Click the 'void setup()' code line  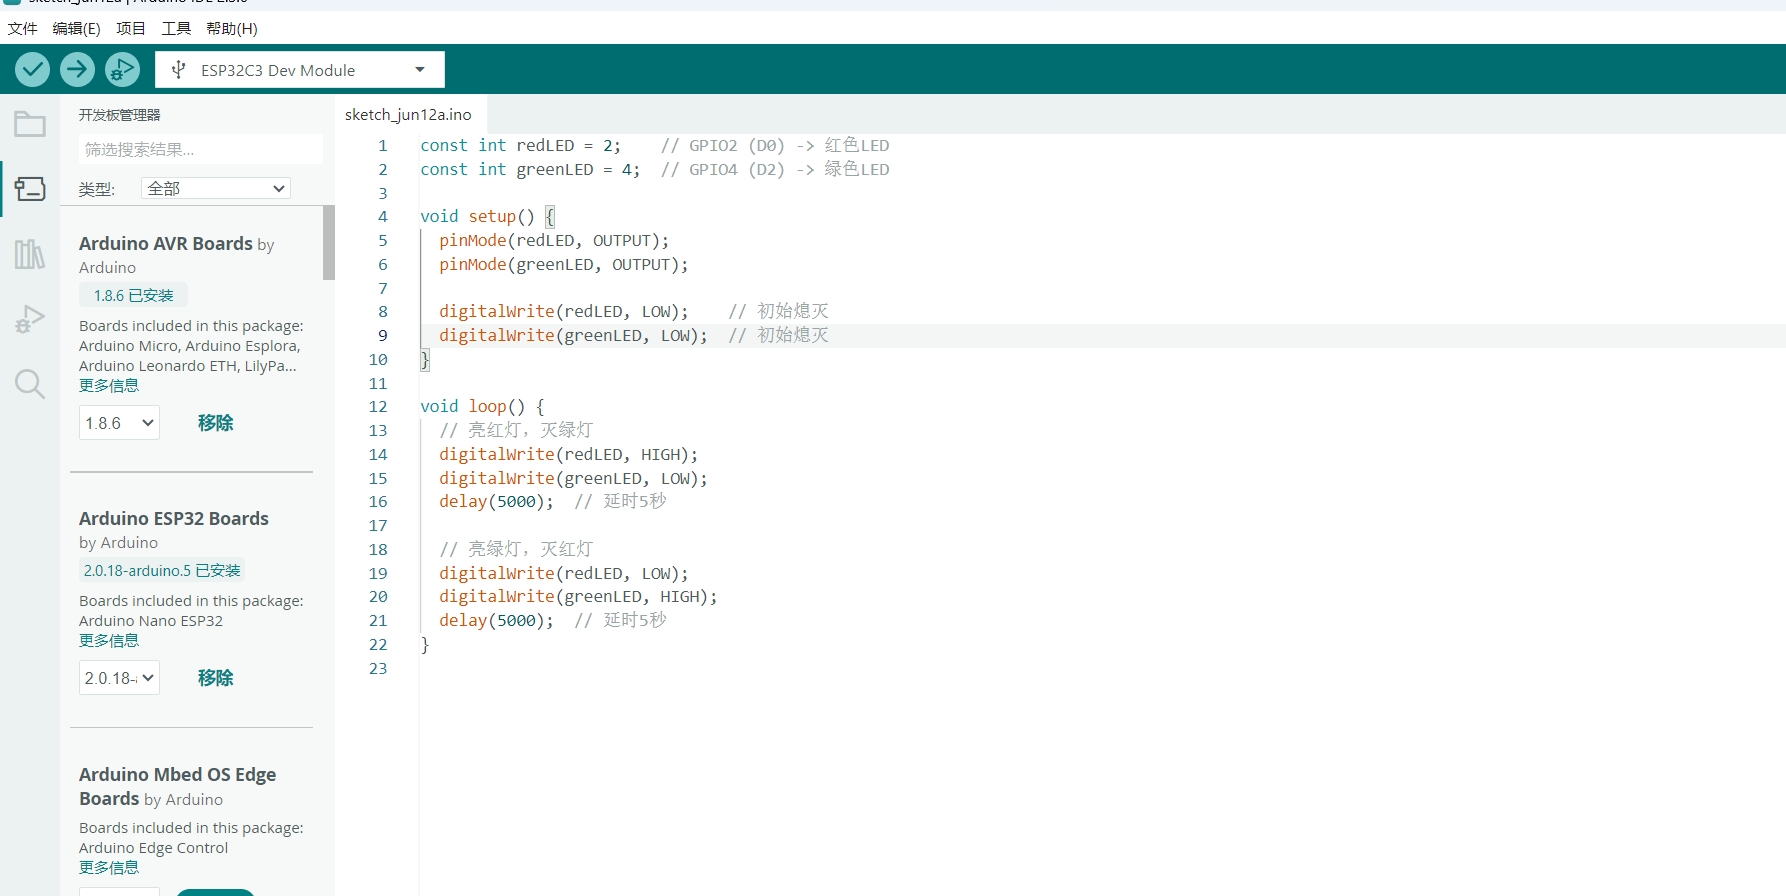pos(487,217)
